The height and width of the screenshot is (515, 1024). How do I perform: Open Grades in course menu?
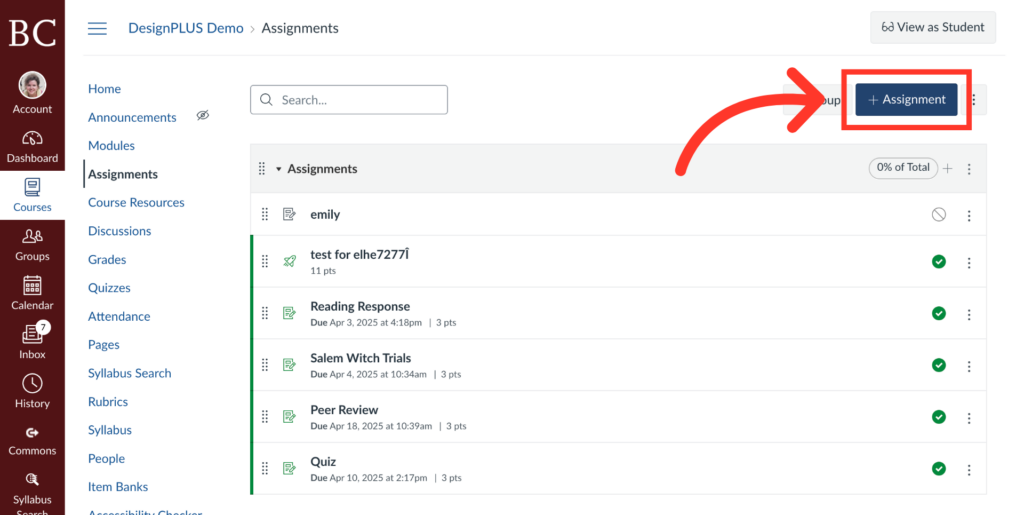(107, 259)
